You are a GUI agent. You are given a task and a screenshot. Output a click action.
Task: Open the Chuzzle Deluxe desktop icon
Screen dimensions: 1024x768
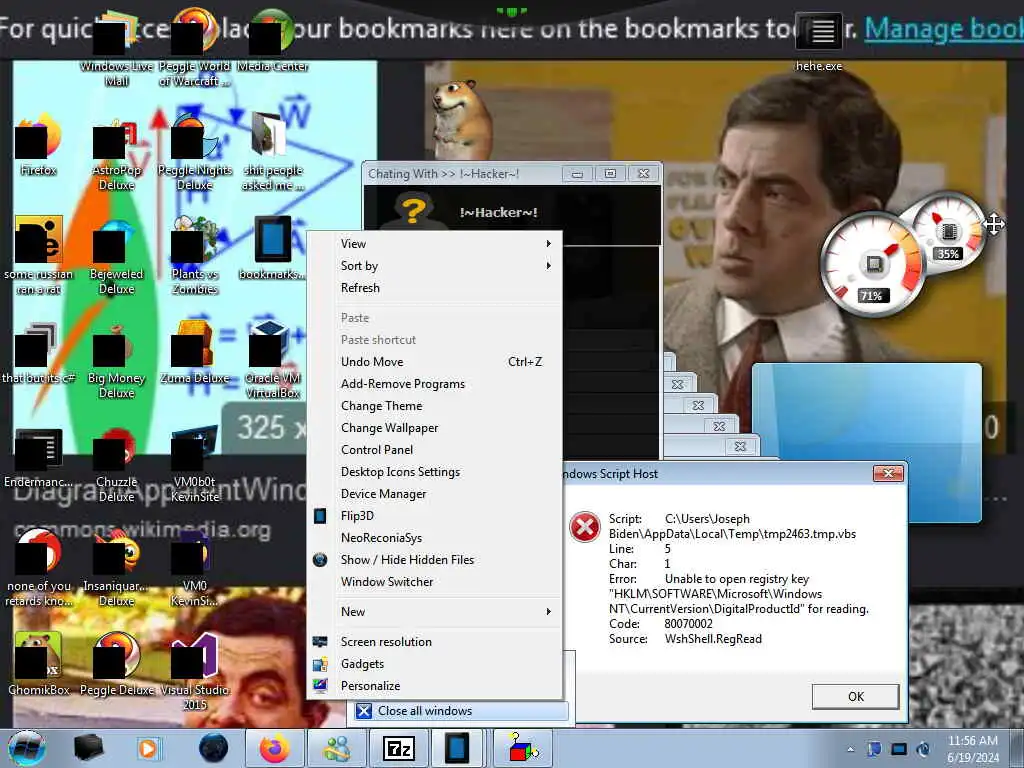116,464
